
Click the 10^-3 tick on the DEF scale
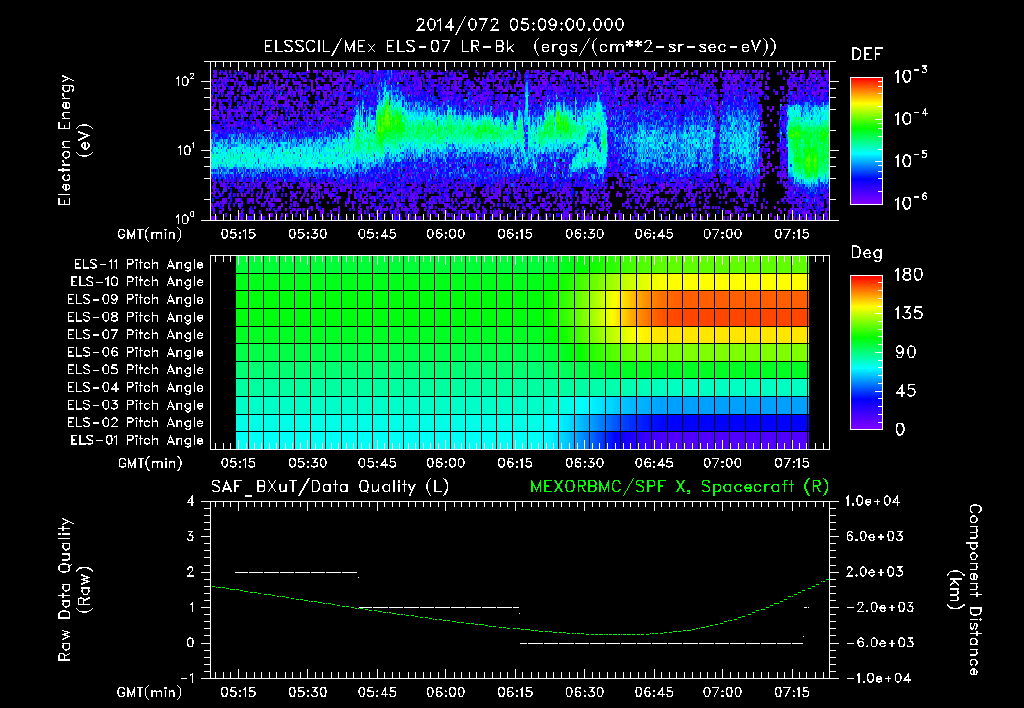pyautogui.click(x=910, y=76)
